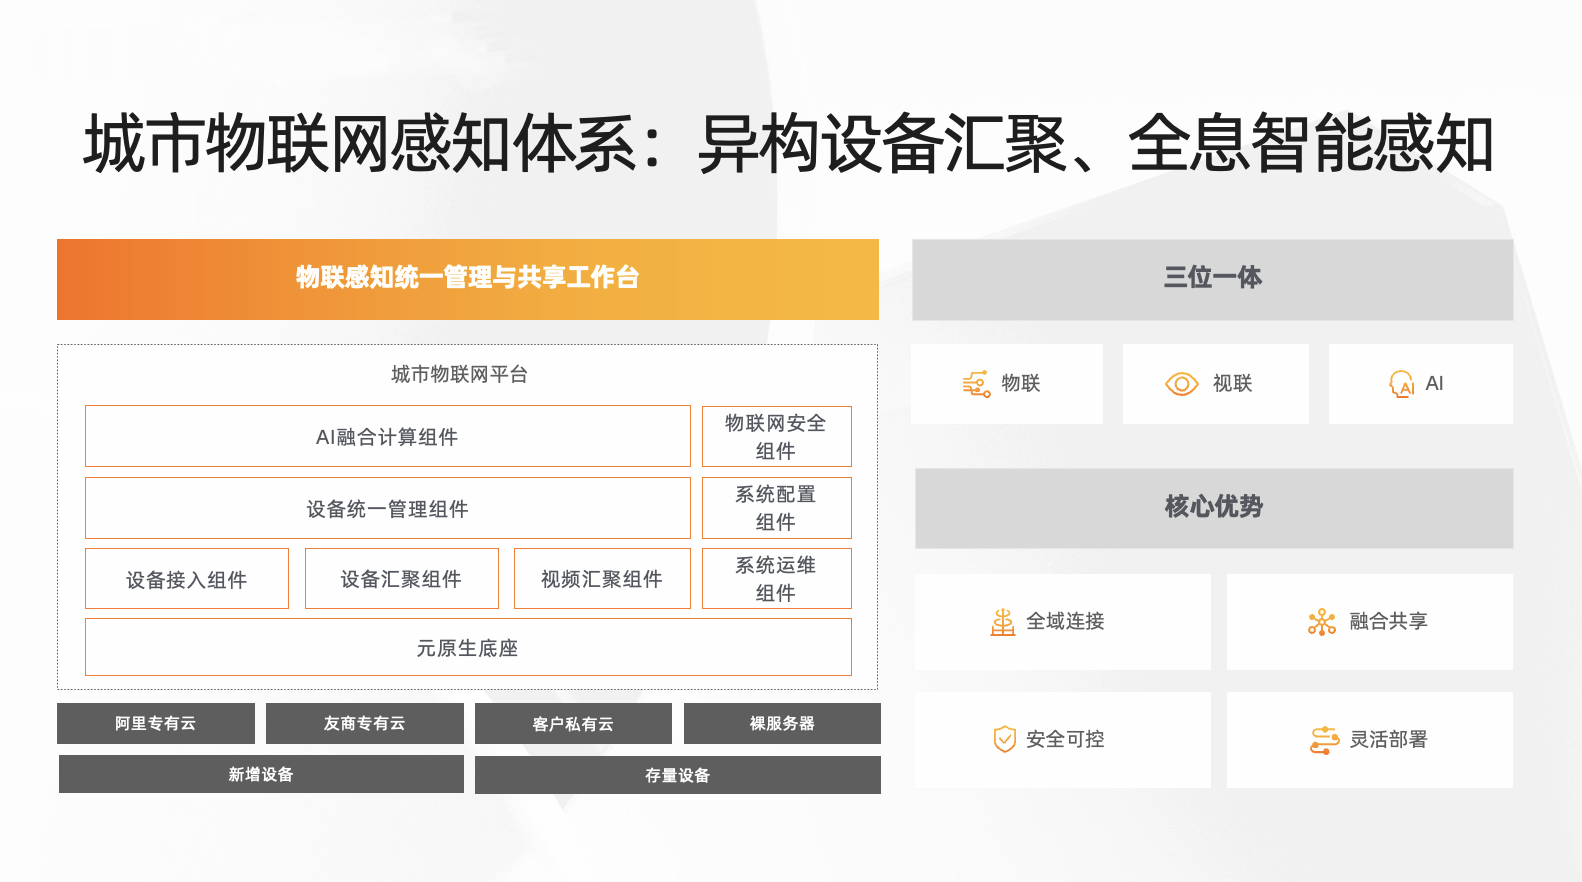
Task: Select the 物联感知统一管理与共享工作台 orange banner
Action: tap(468, 279)
